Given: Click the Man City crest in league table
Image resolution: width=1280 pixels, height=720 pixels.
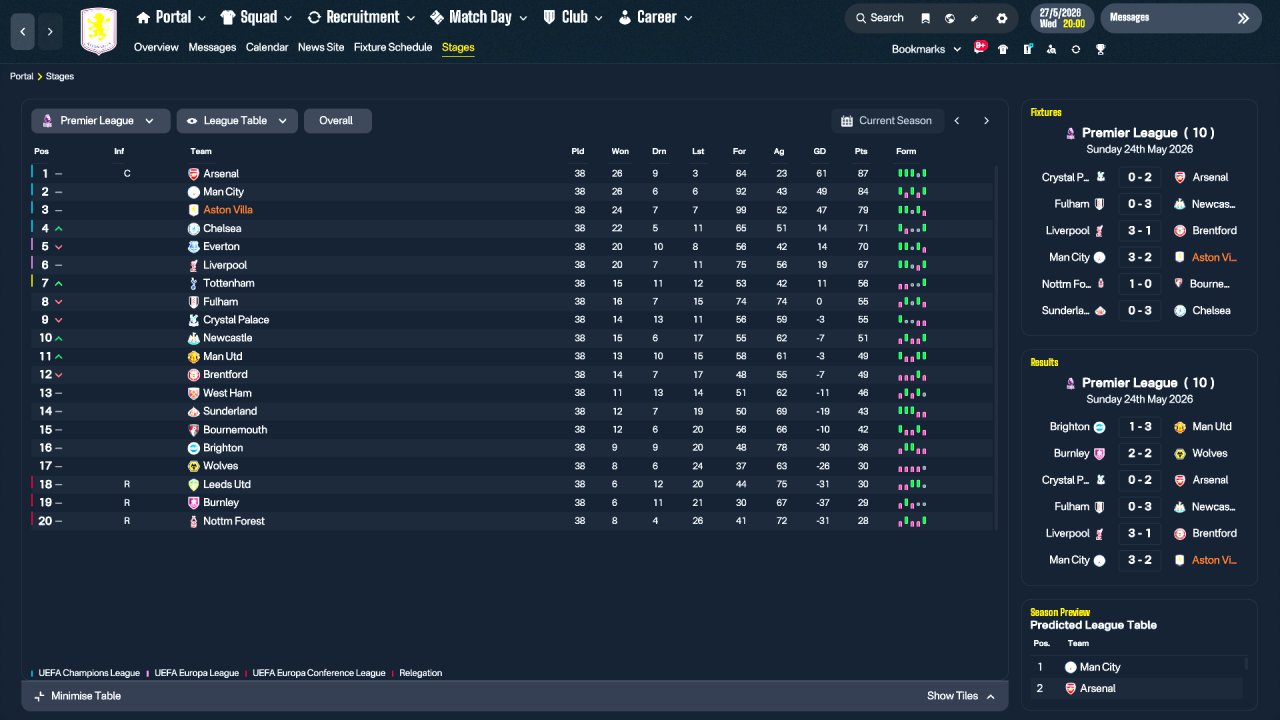Looking at the screenshot, I should [194, 192].
